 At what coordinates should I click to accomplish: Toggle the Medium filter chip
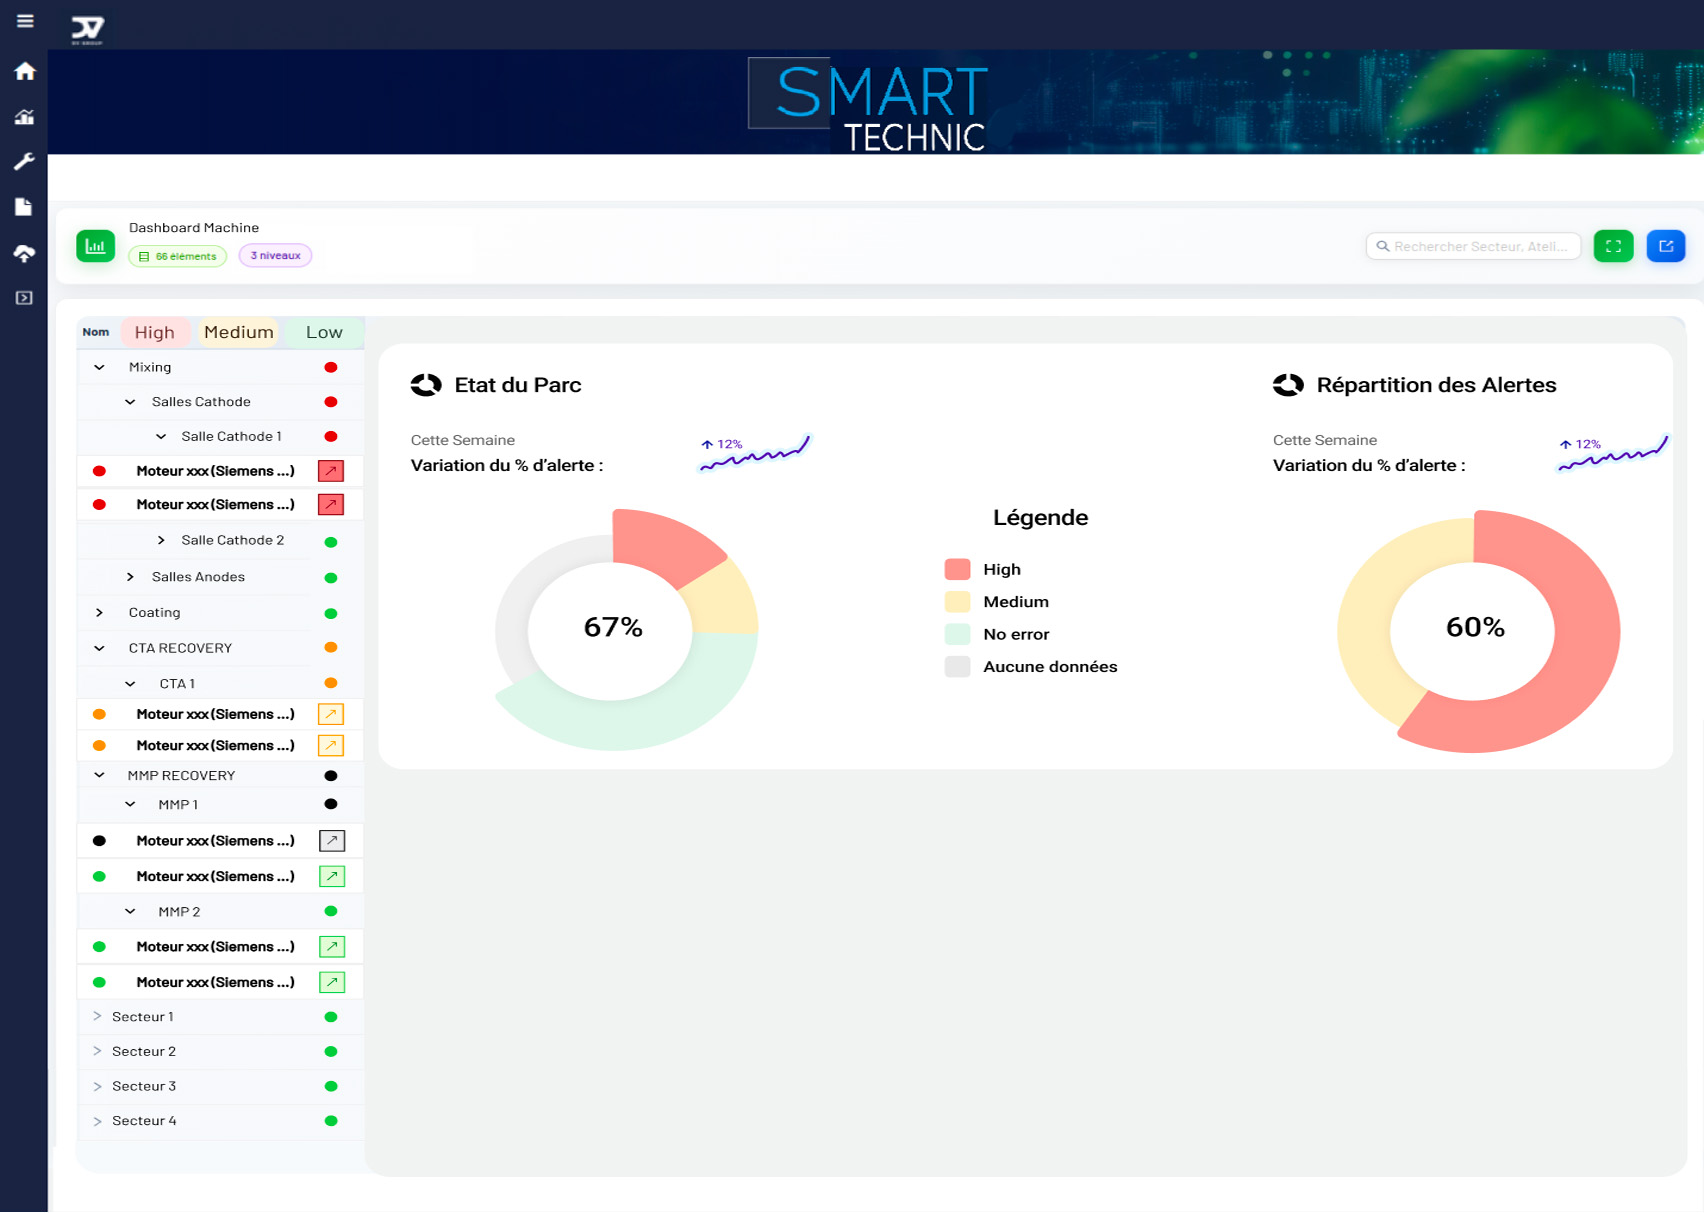tap(238, 332)
